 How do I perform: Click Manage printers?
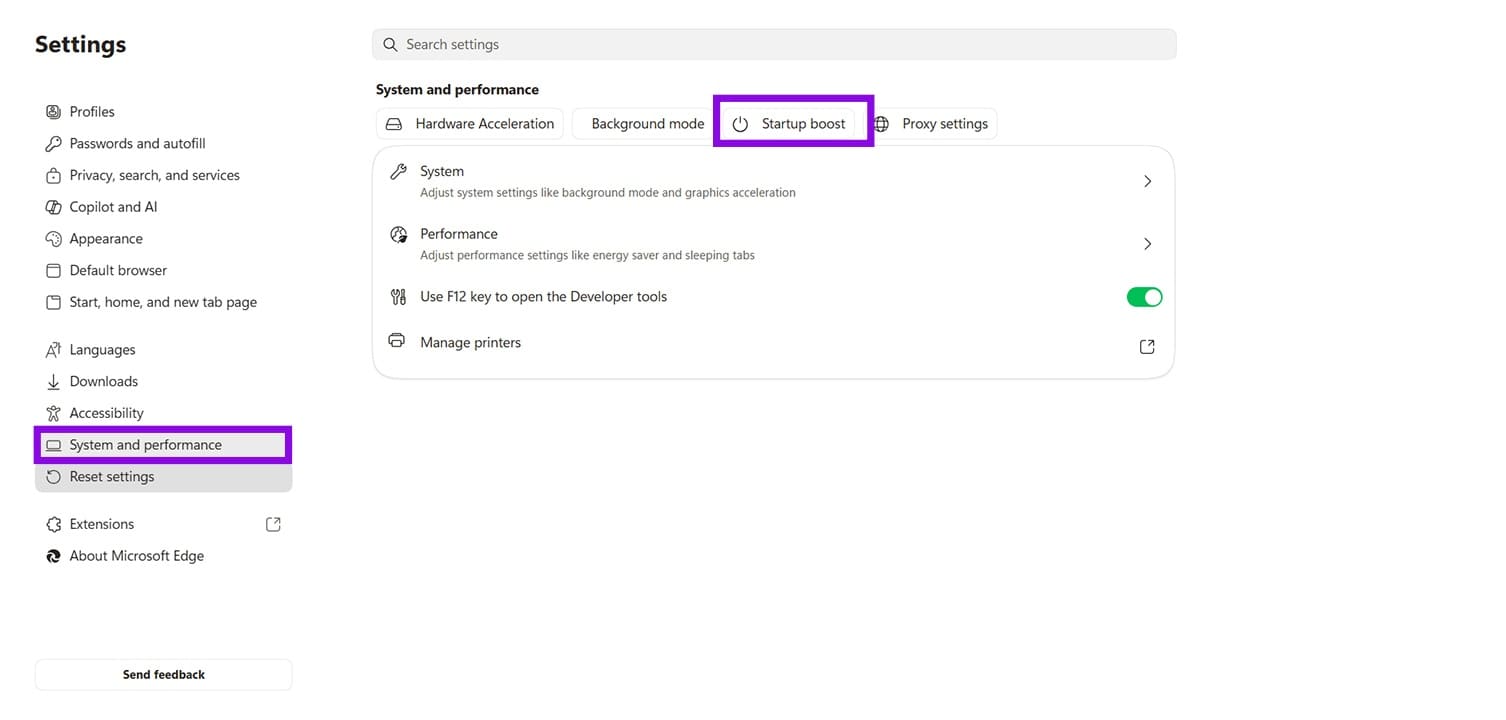[773, 343]
